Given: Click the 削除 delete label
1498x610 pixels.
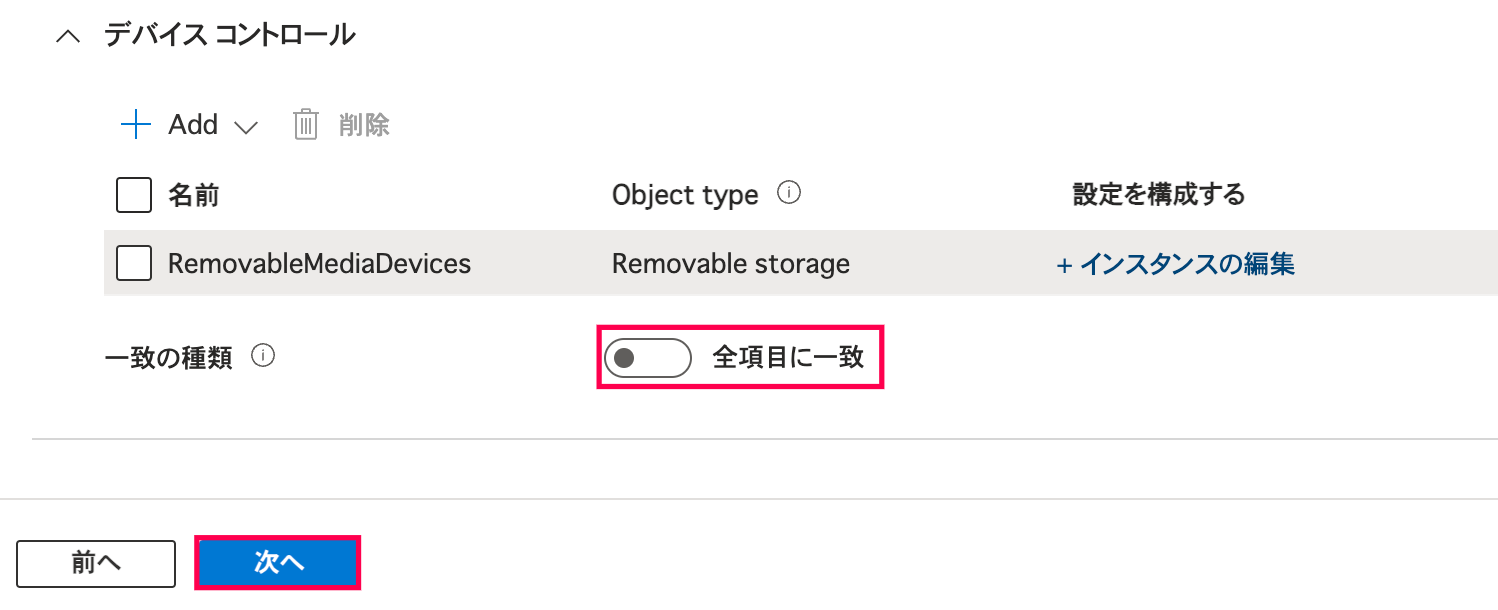Looking at the screenshot, I should [x=364, y=125].
